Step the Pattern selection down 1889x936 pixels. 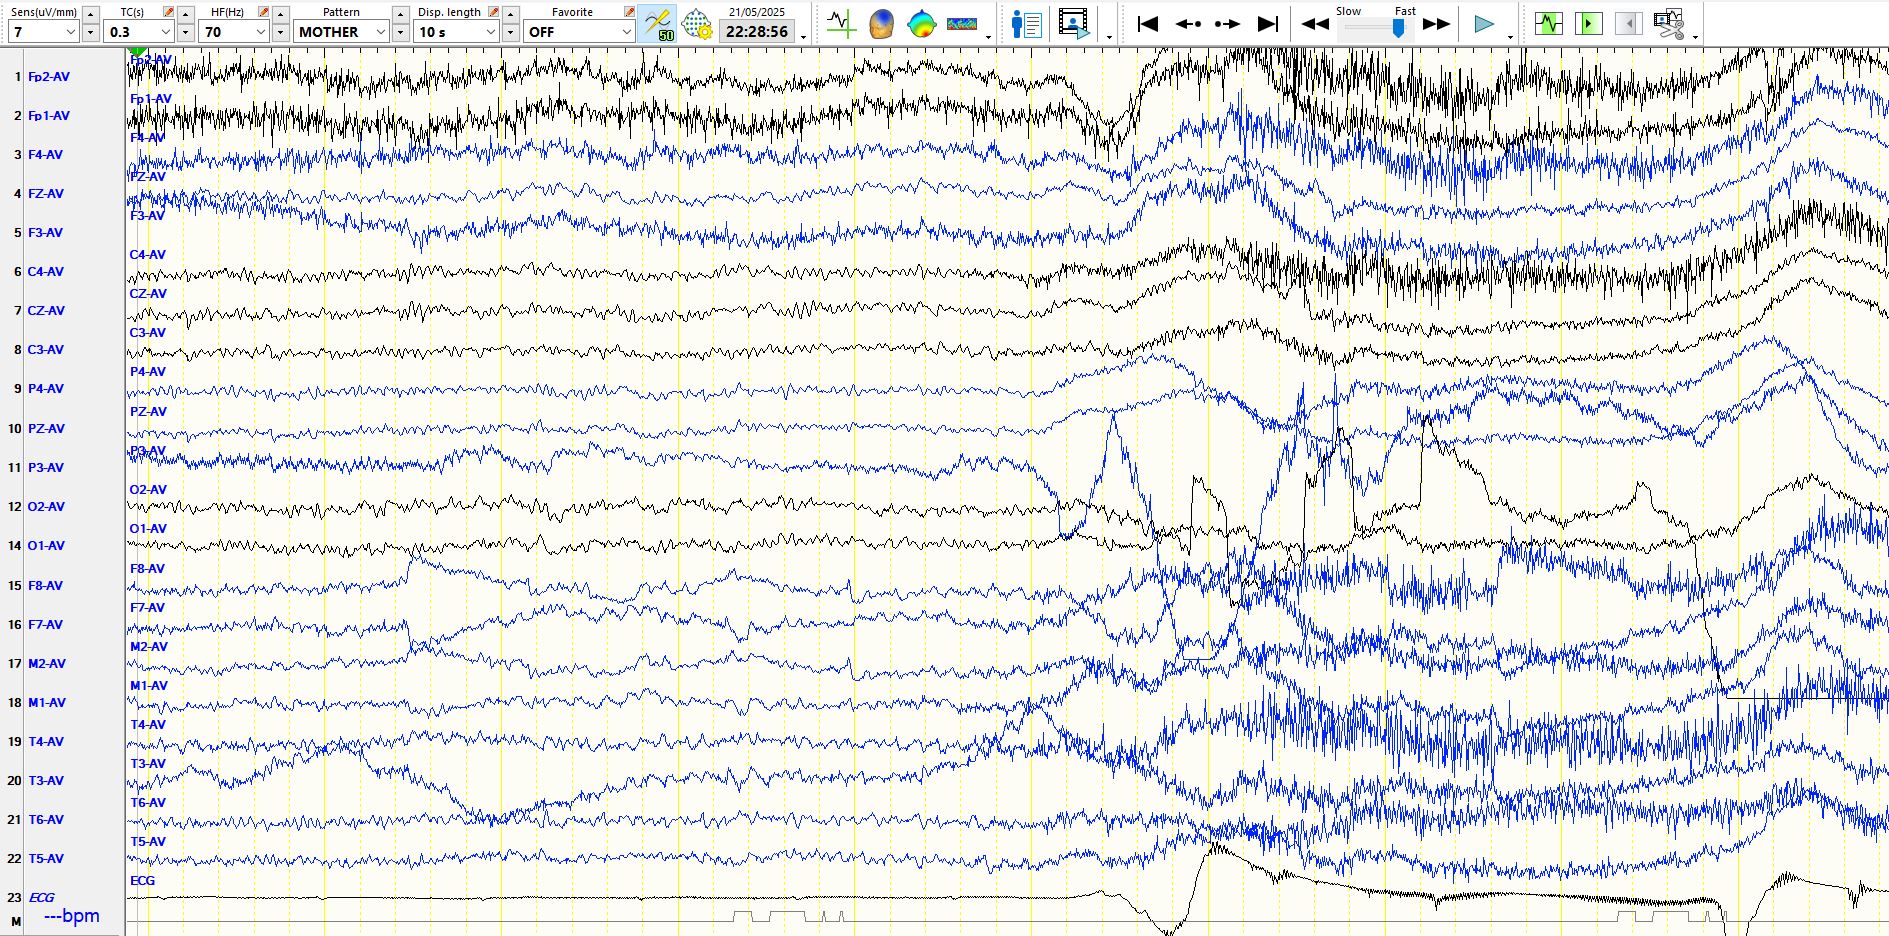[x=400, y=32]
